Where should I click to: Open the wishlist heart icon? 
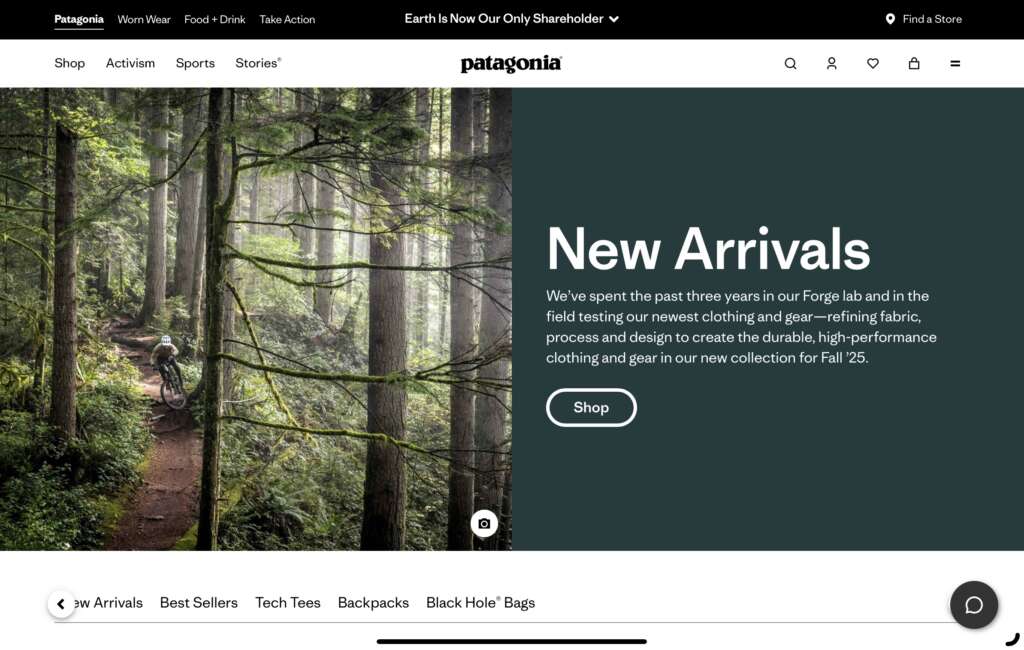click(872, 63)
